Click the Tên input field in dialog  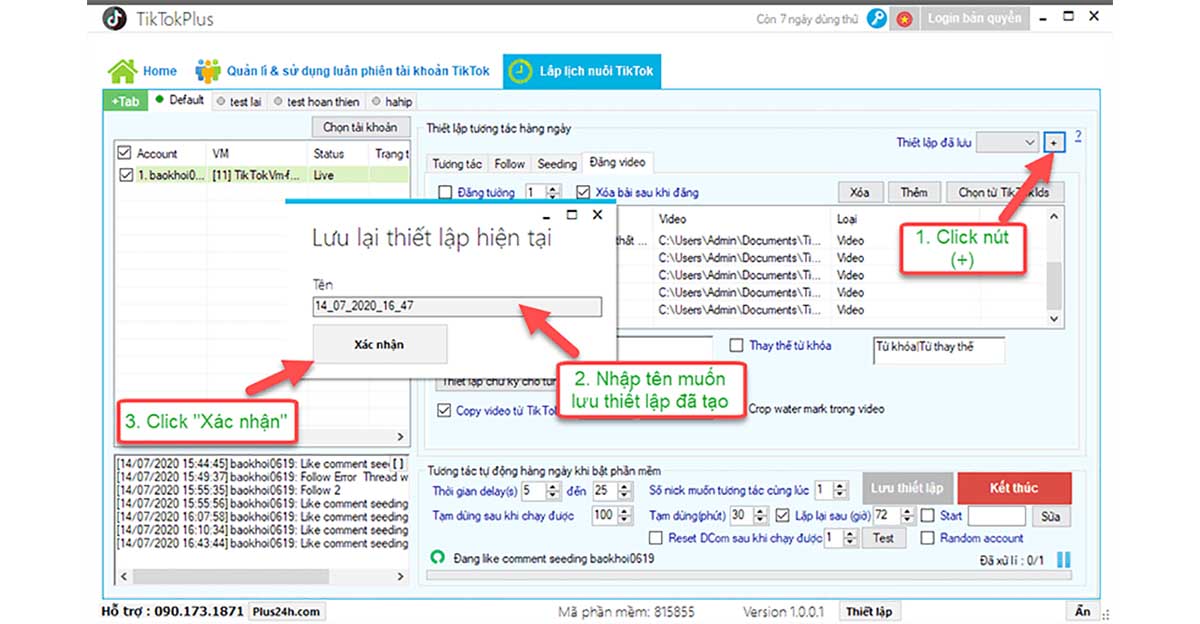coord(457,306)
